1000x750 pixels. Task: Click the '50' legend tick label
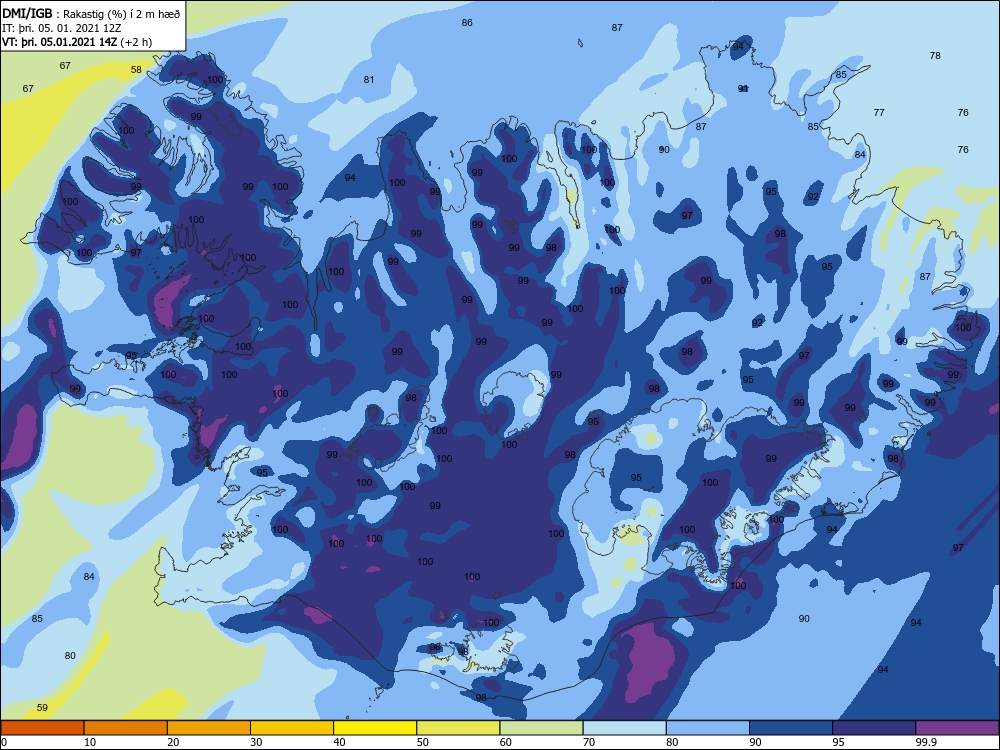(x=422, y=742)
